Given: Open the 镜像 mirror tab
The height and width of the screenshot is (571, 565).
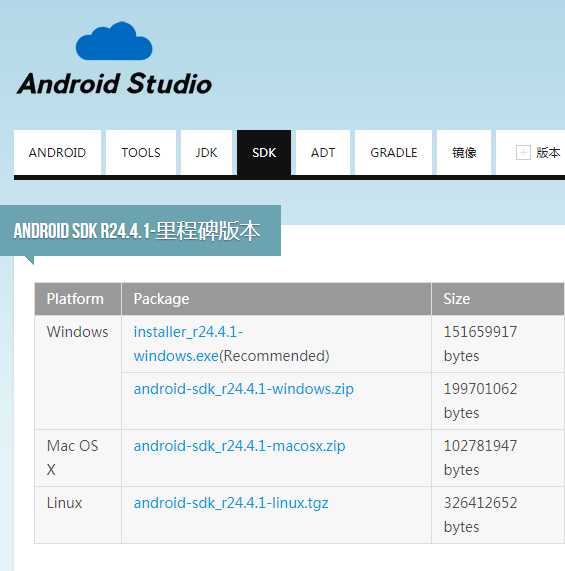Looking at the screenshot, I should [x=464, y=153].
